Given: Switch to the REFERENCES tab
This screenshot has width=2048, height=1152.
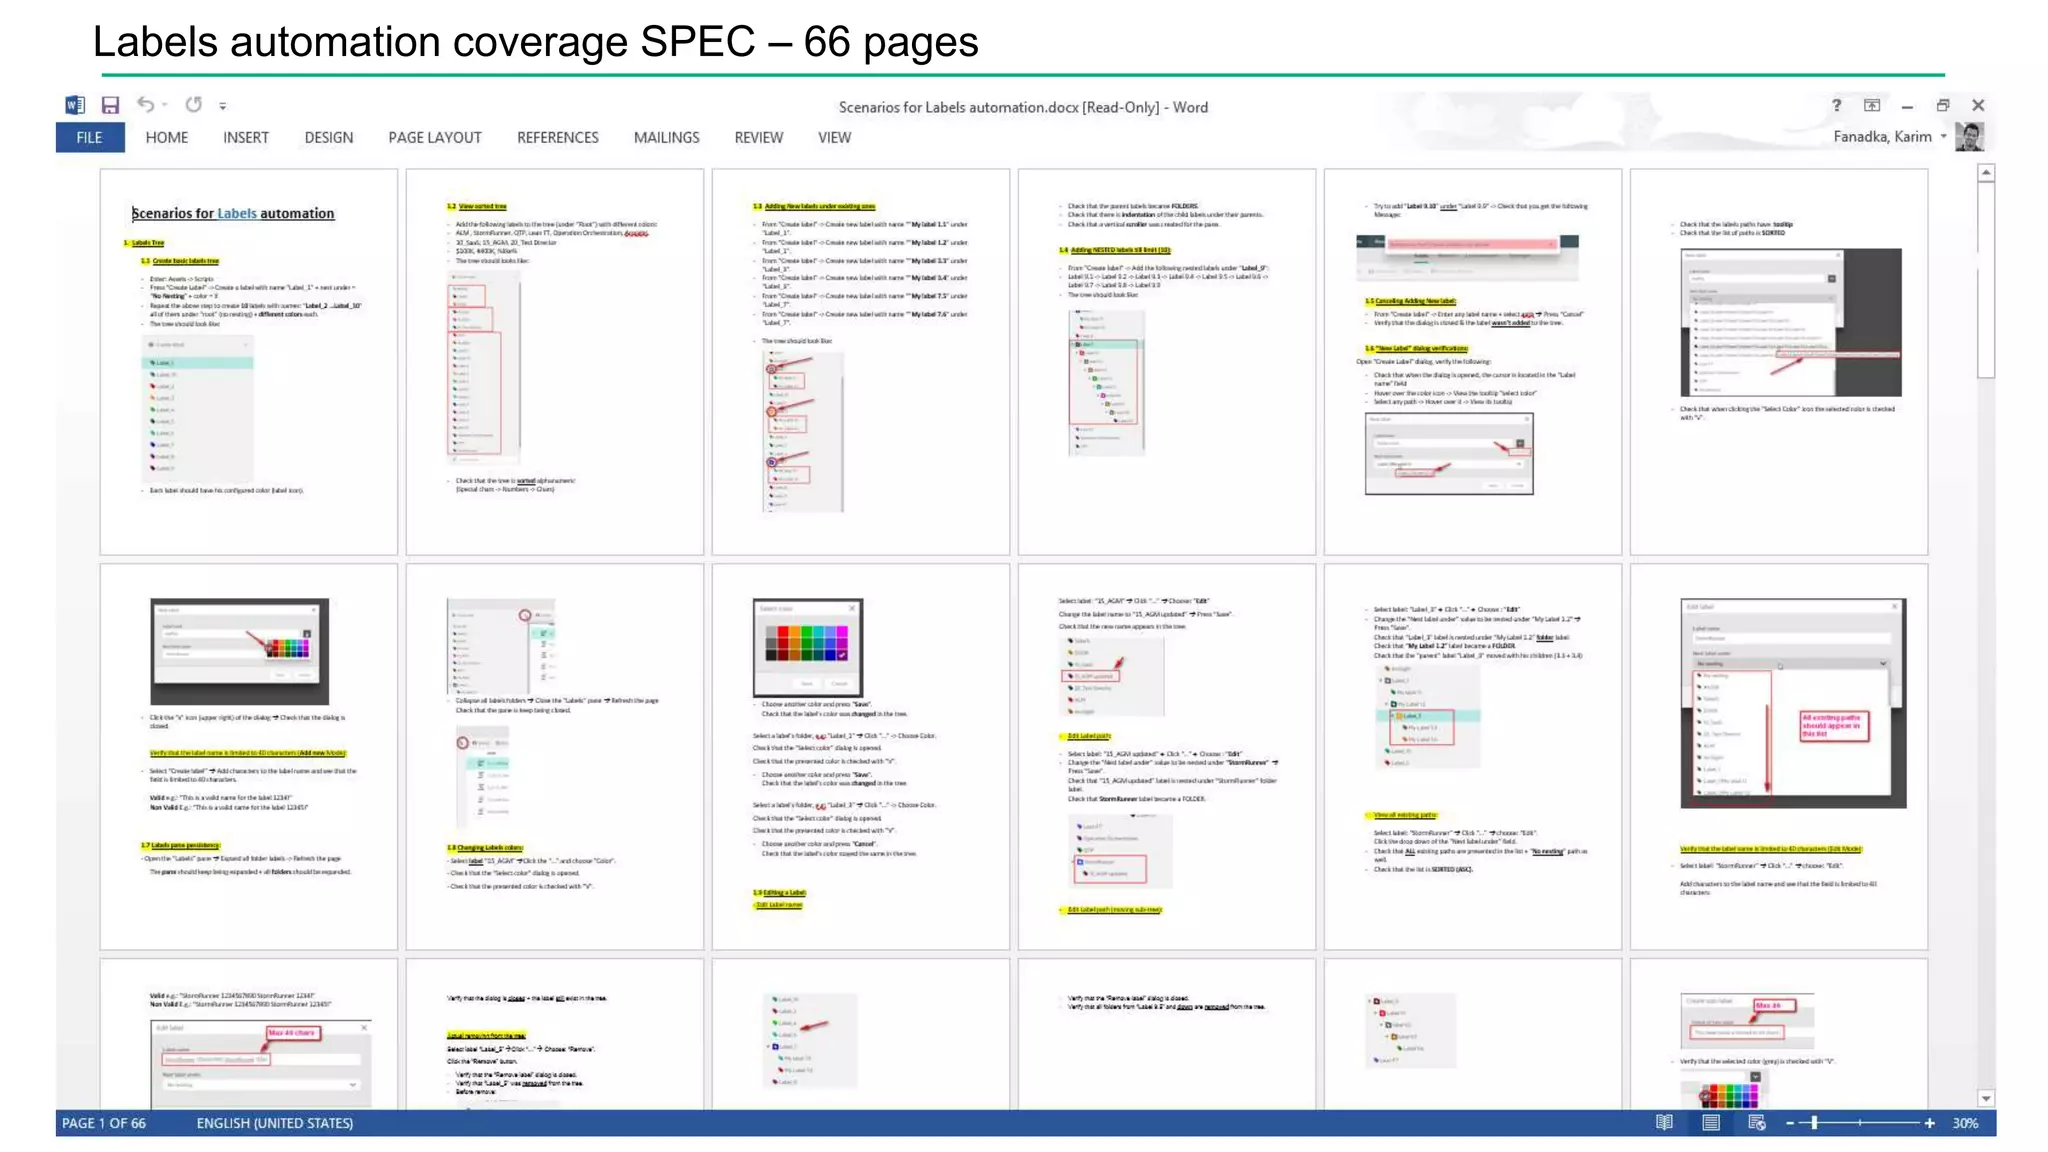Looking at the screenshot, I should [558, 138].
